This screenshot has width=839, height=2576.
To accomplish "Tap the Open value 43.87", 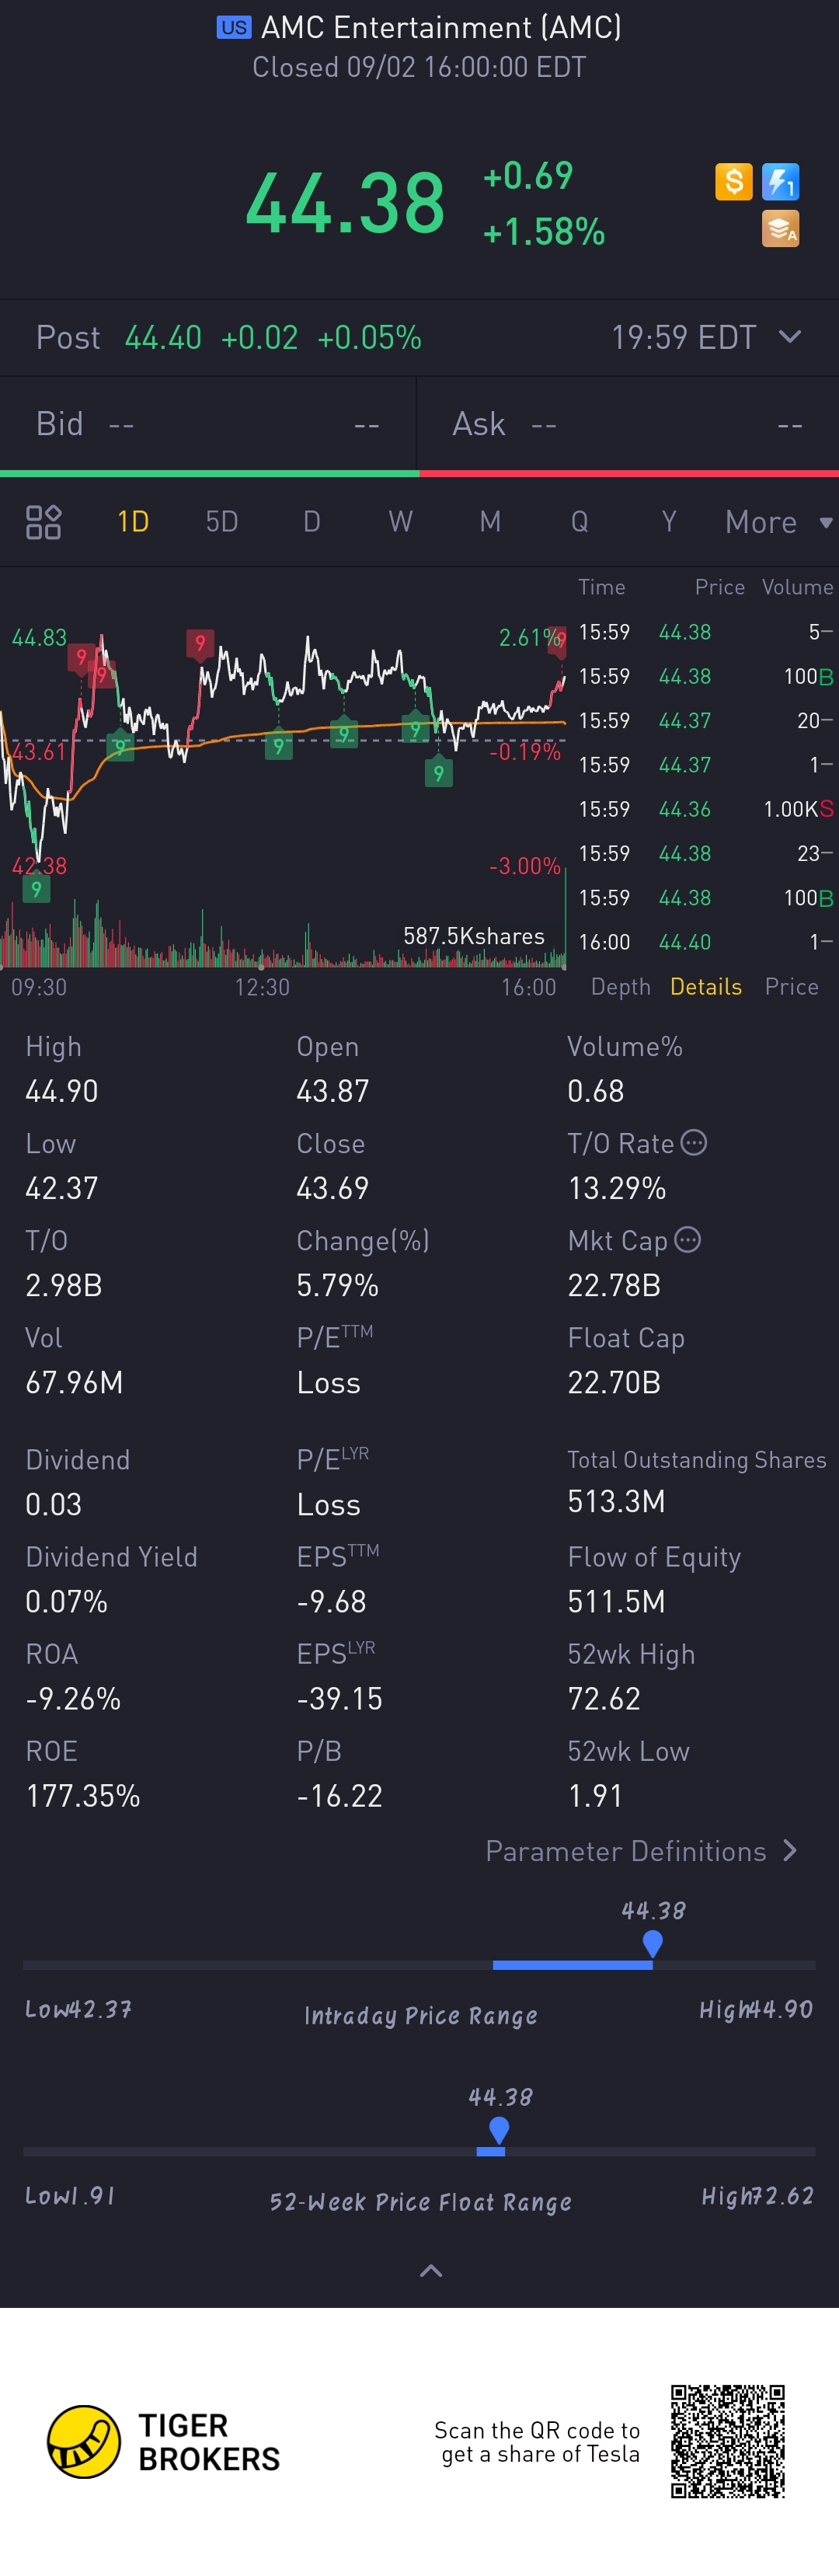I will click(x=333, y=1091).
